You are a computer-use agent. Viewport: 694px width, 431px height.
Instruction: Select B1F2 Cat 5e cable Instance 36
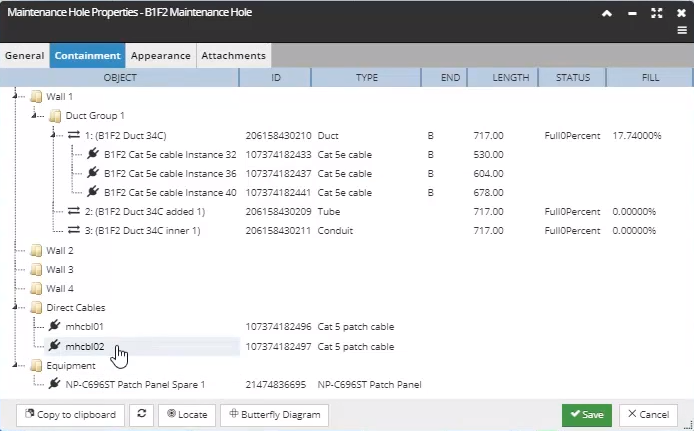point(170,173)
